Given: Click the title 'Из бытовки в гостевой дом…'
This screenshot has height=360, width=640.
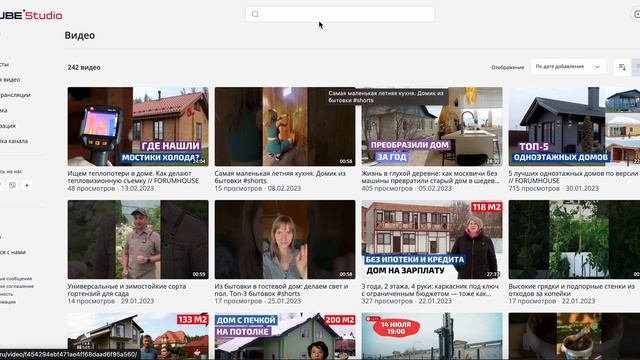Looking at the screenshot, I should [281, 290].
